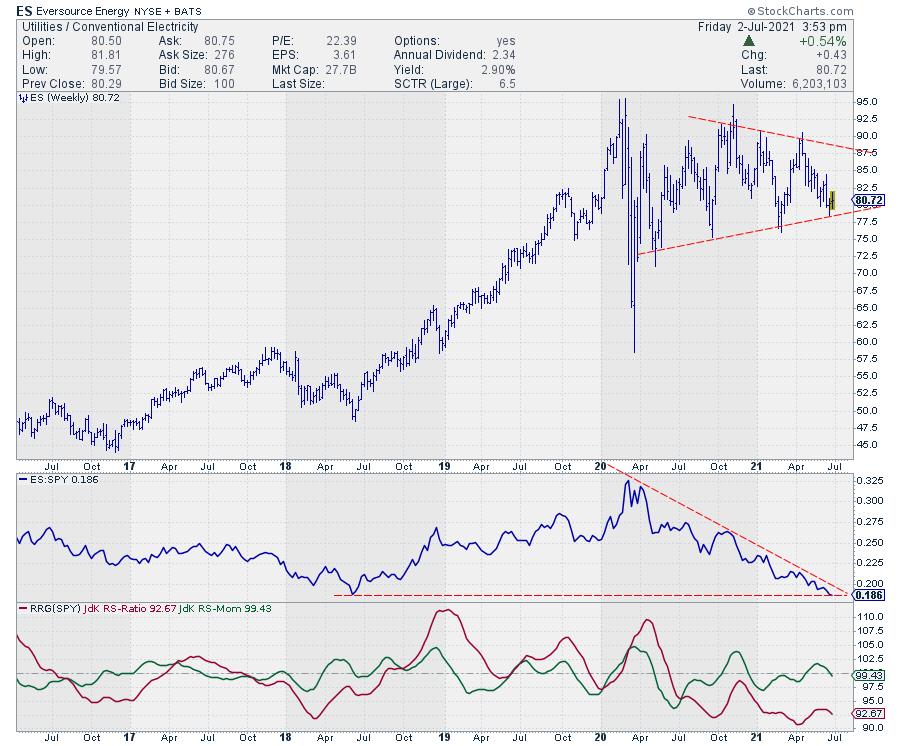Screen dimensions: 900x746
Task: Click the candlestick icon beside ES (Weekly)
Action: click(22, 100)
